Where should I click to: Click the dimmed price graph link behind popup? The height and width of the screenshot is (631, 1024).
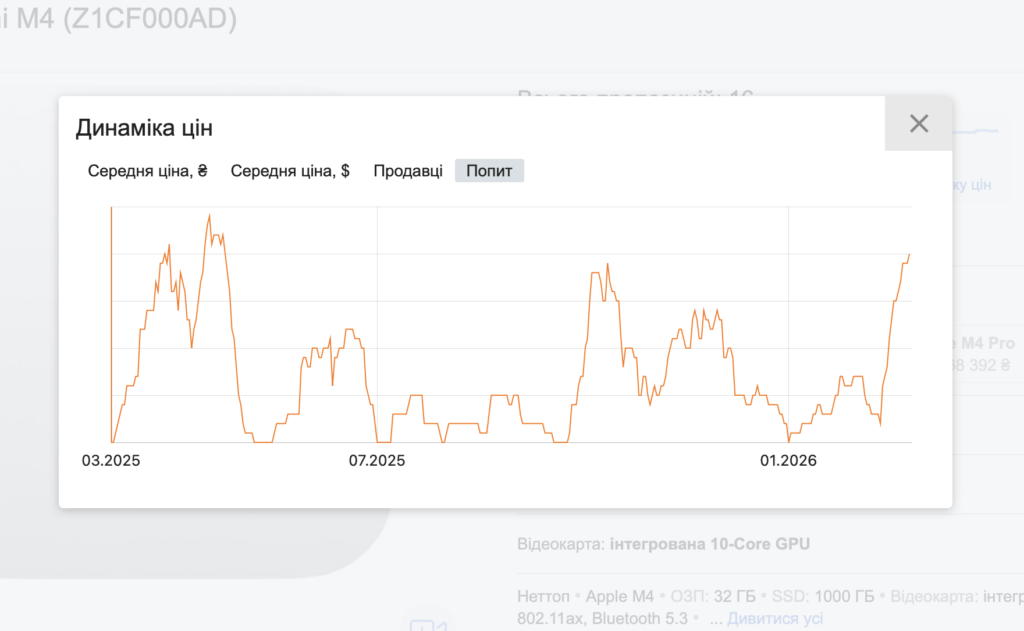[971, 185]
